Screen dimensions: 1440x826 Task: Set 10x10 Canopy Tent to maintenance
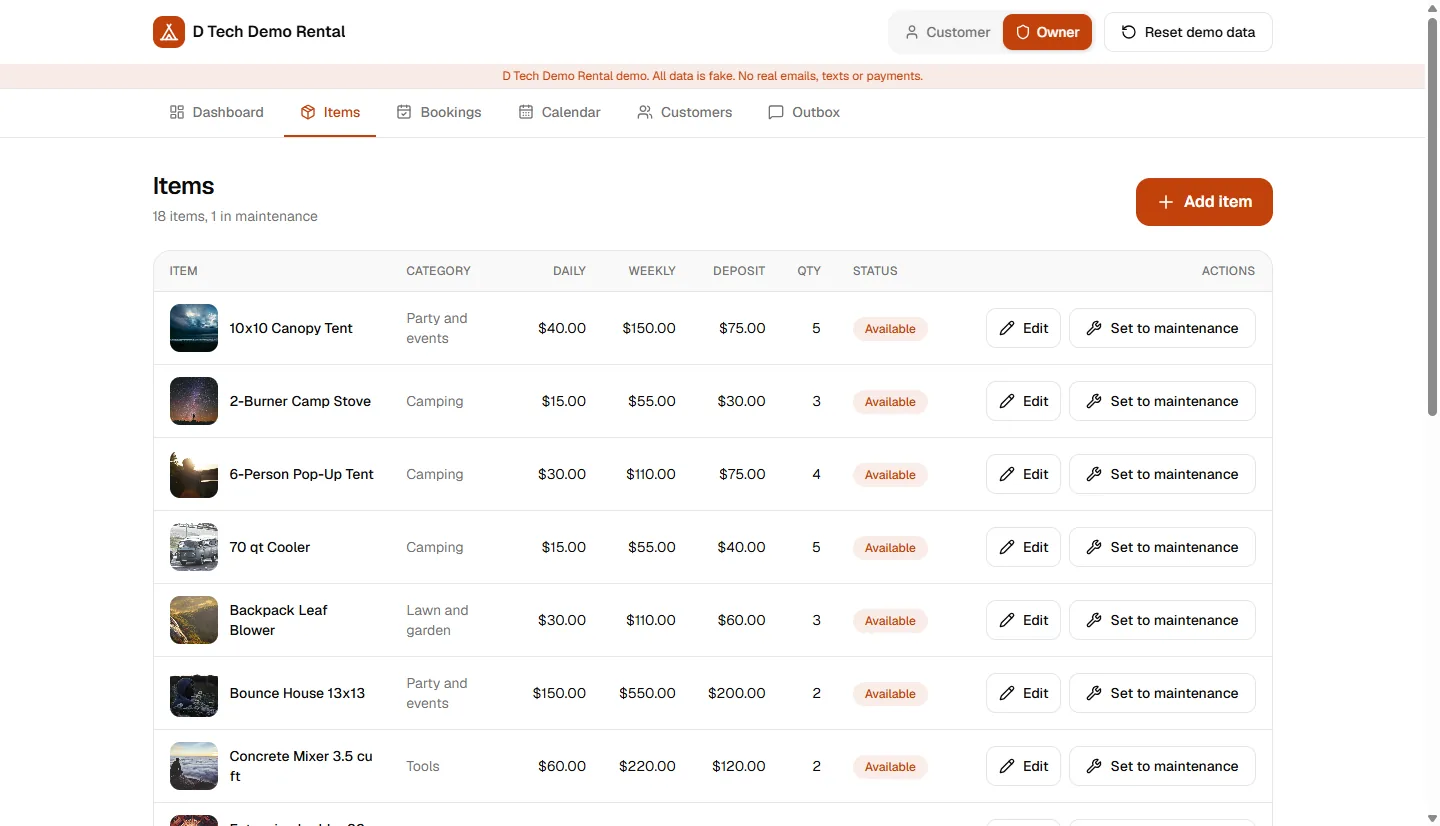1162,328
